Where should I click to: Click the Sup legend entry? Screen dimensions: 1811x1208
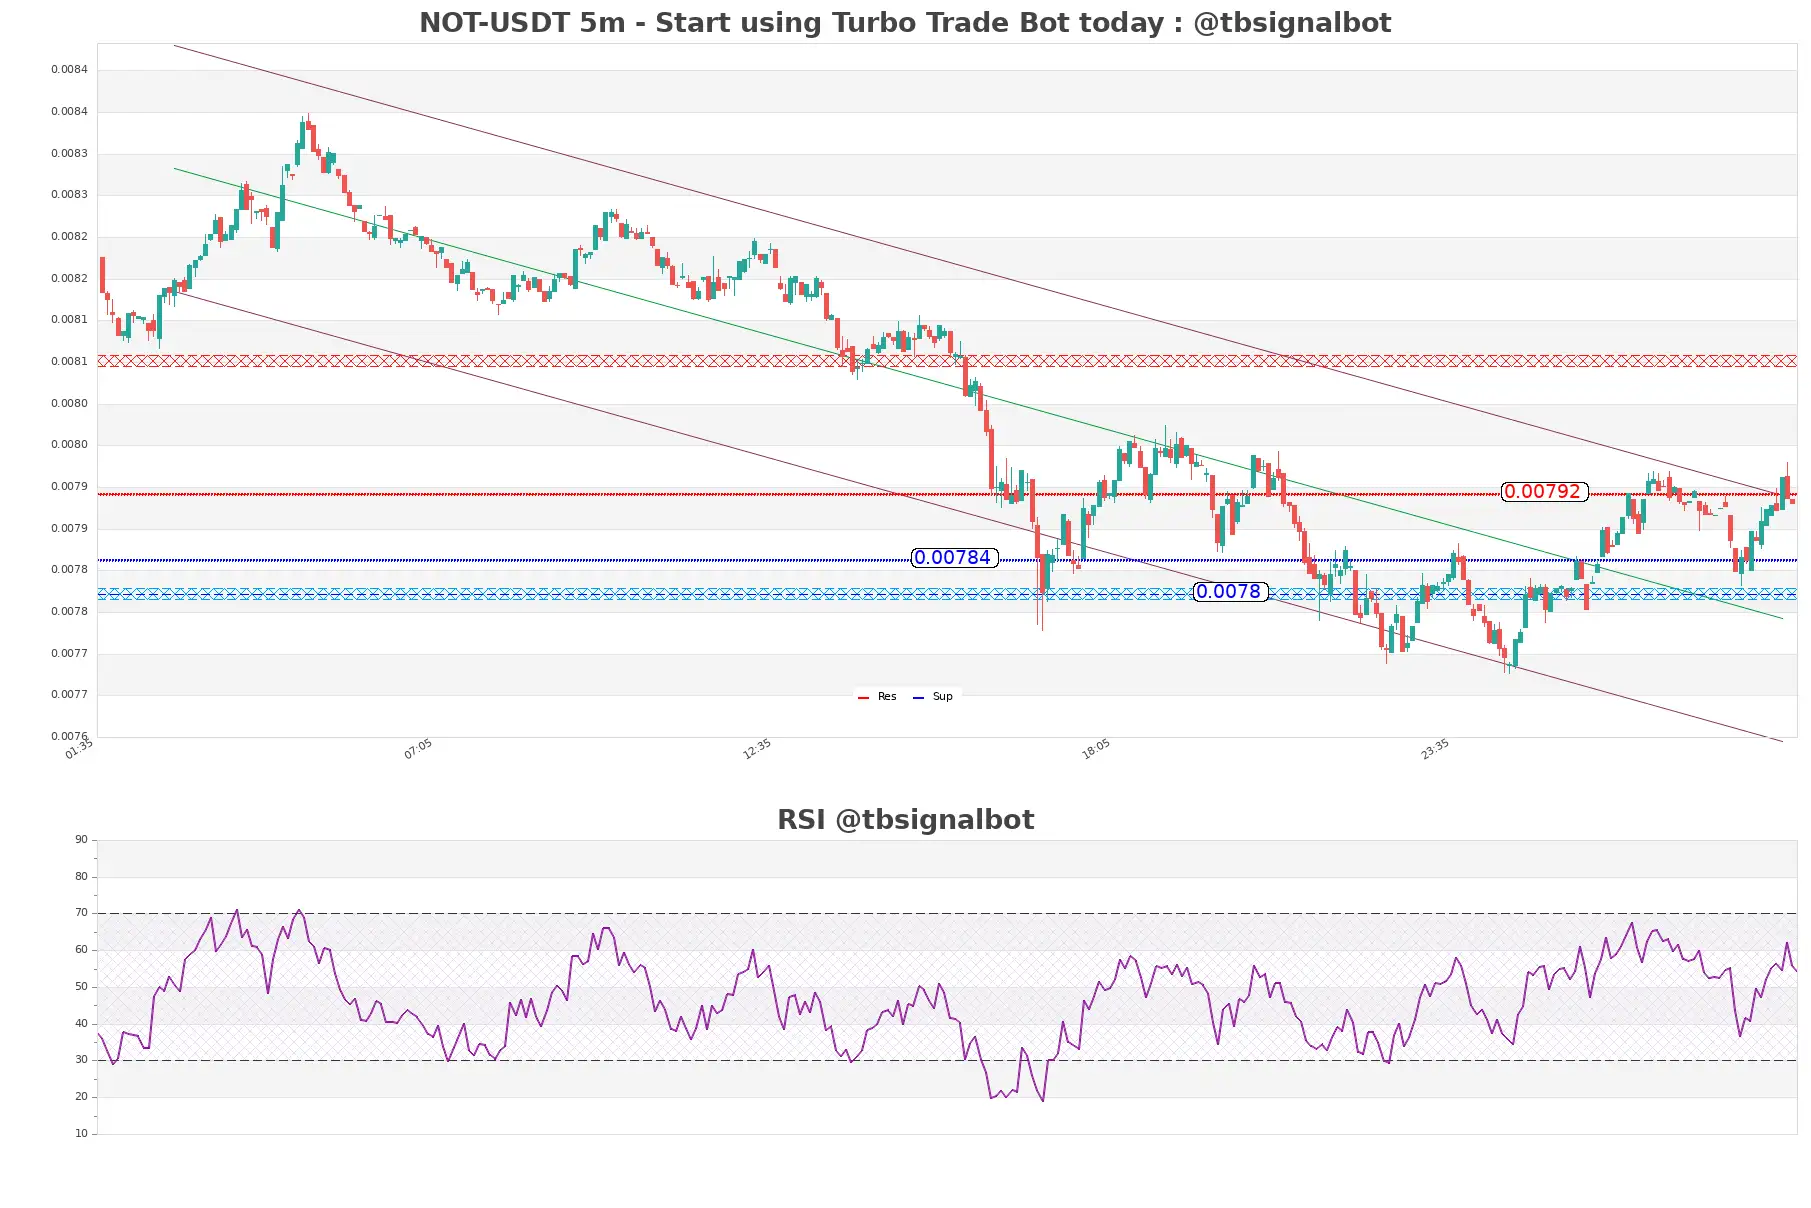[933, 697]
